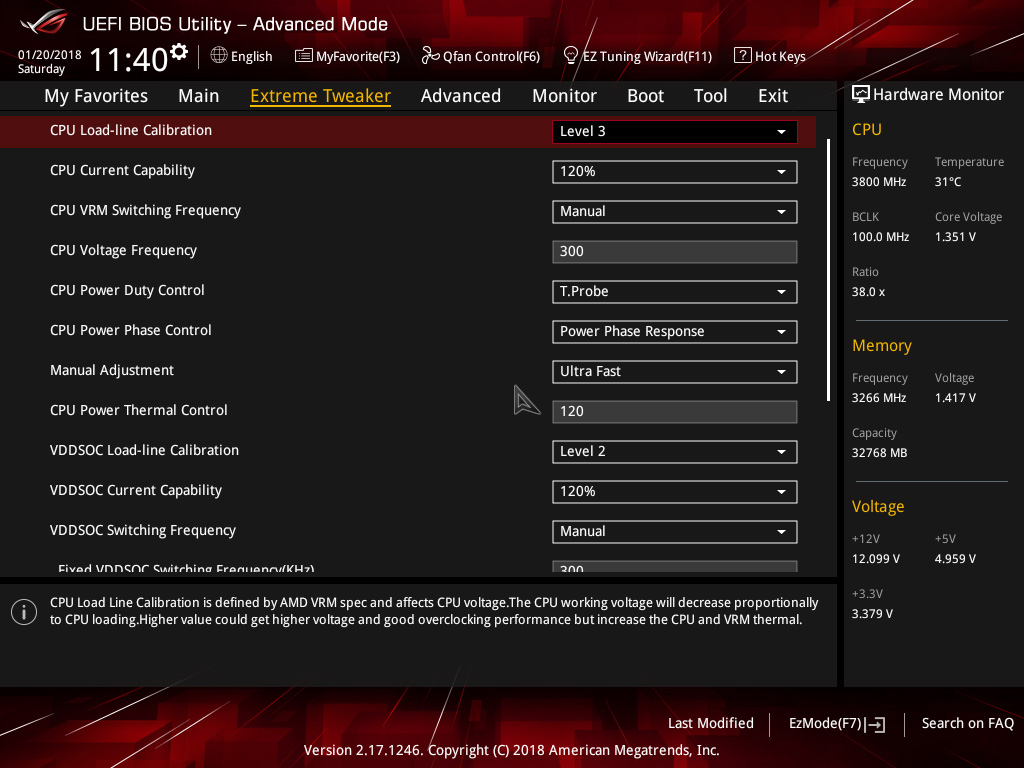Image resolution: width=1024 pixels, height=768 pixels.
Task: Open date and time settings gear icon
Action: pyautogui.click(x=179, y=52)
